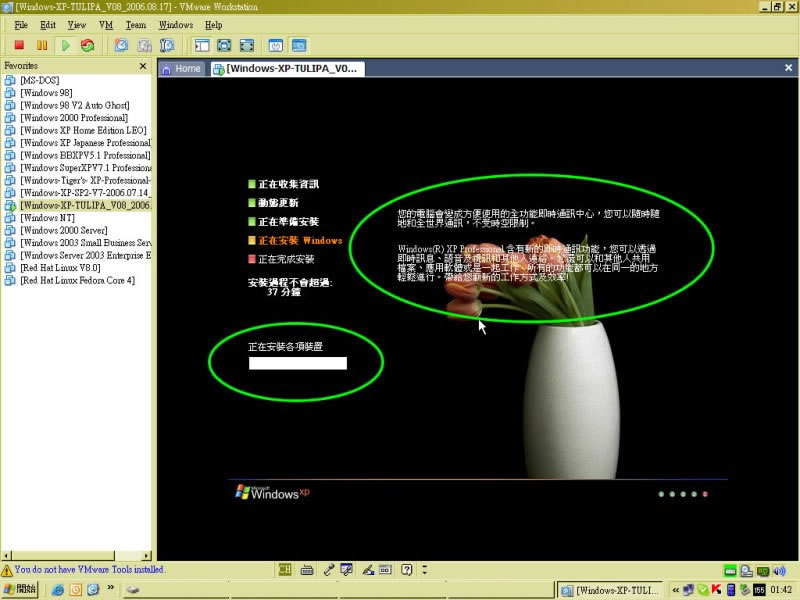
Task: Select [Windows XP Japanese Professional] favorite
Action: point(85,143)
